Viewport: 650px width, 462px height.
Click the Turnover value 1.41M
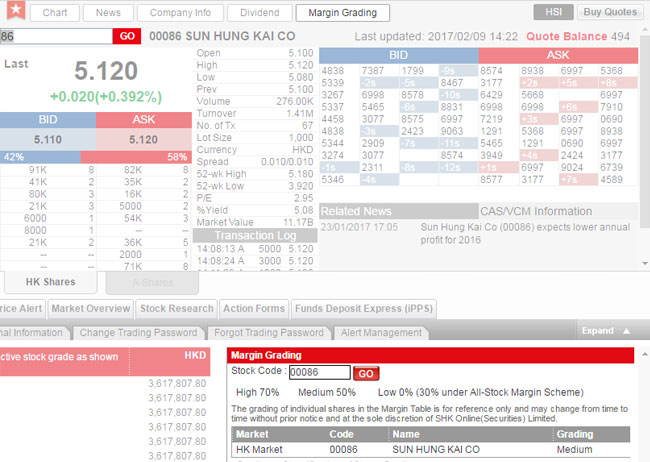[x=300, y=113]
